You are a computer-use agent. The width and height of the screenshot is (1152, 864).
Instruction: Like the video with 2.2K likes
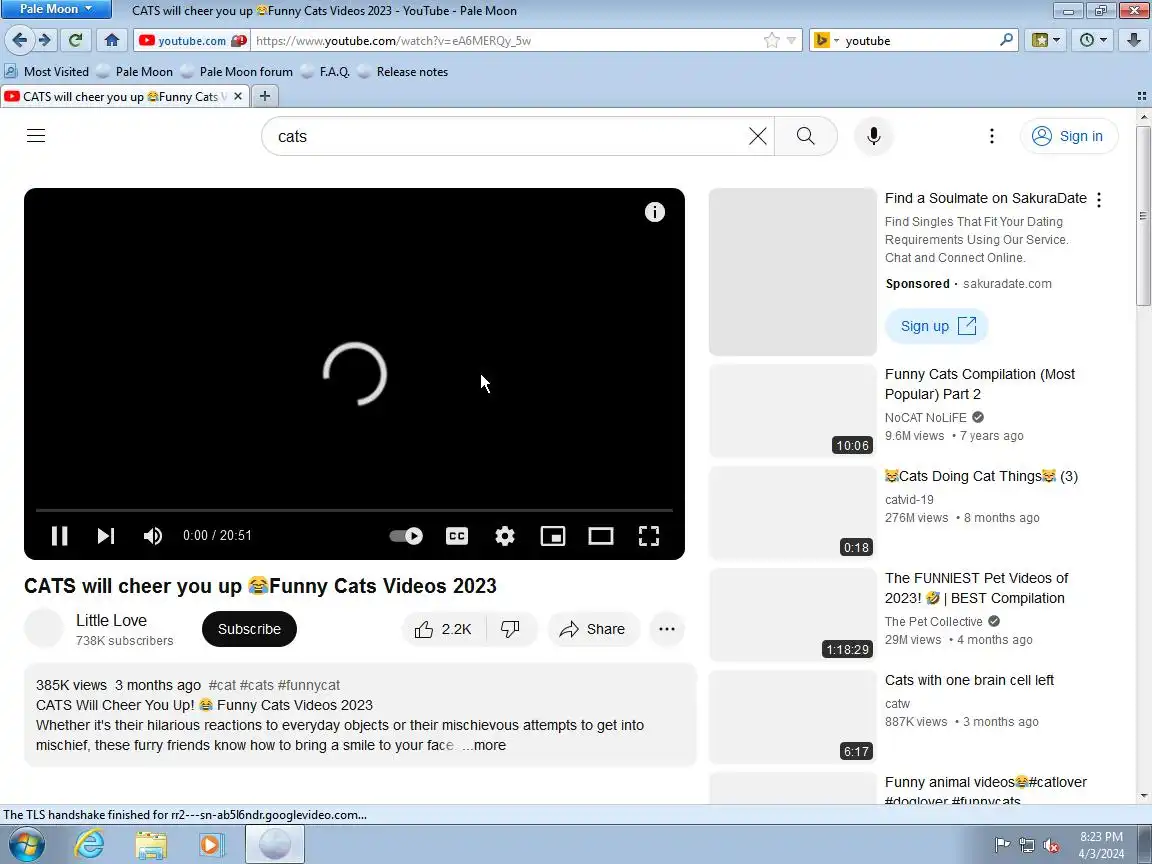click(443, 629)
